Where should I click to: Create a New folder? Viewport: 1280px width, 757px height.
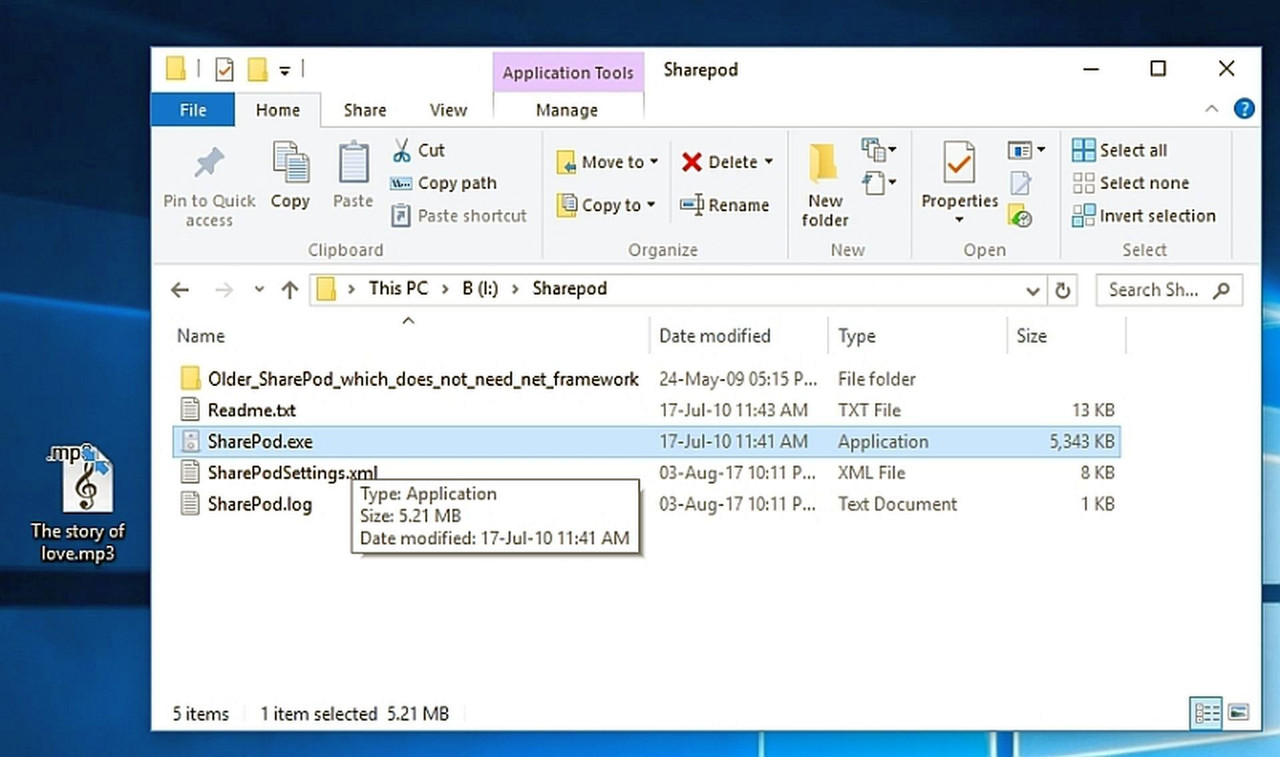point(824,185)
